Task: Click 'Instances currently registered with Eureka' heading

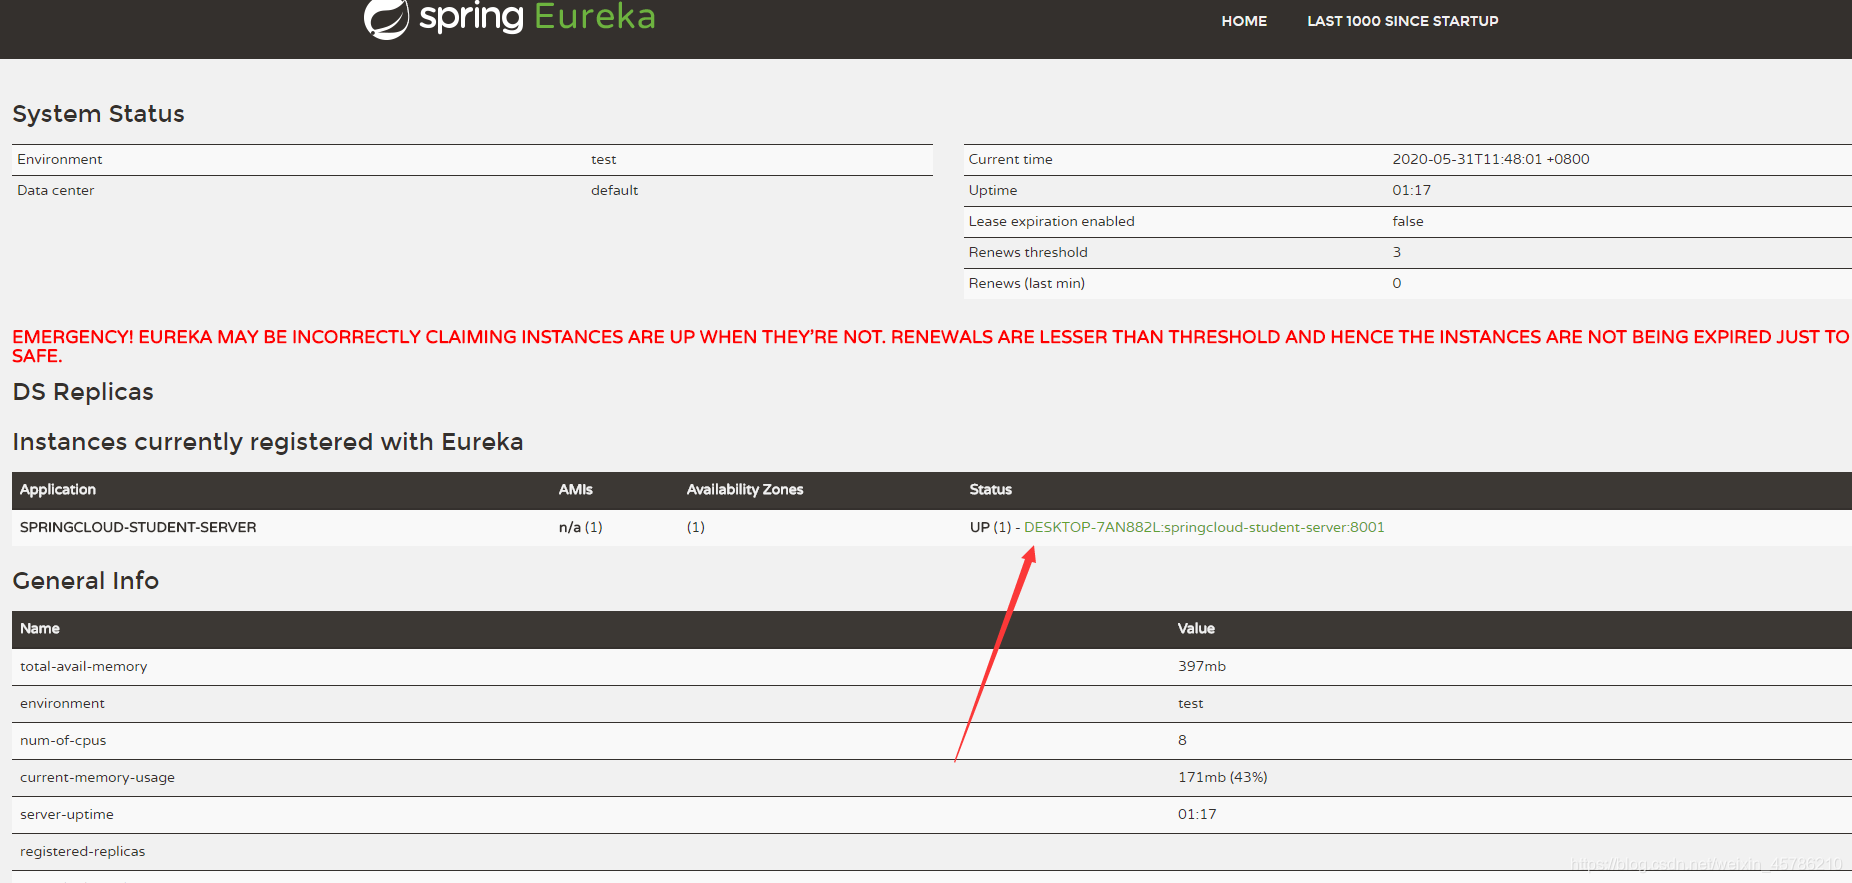Action: point(267,442)
